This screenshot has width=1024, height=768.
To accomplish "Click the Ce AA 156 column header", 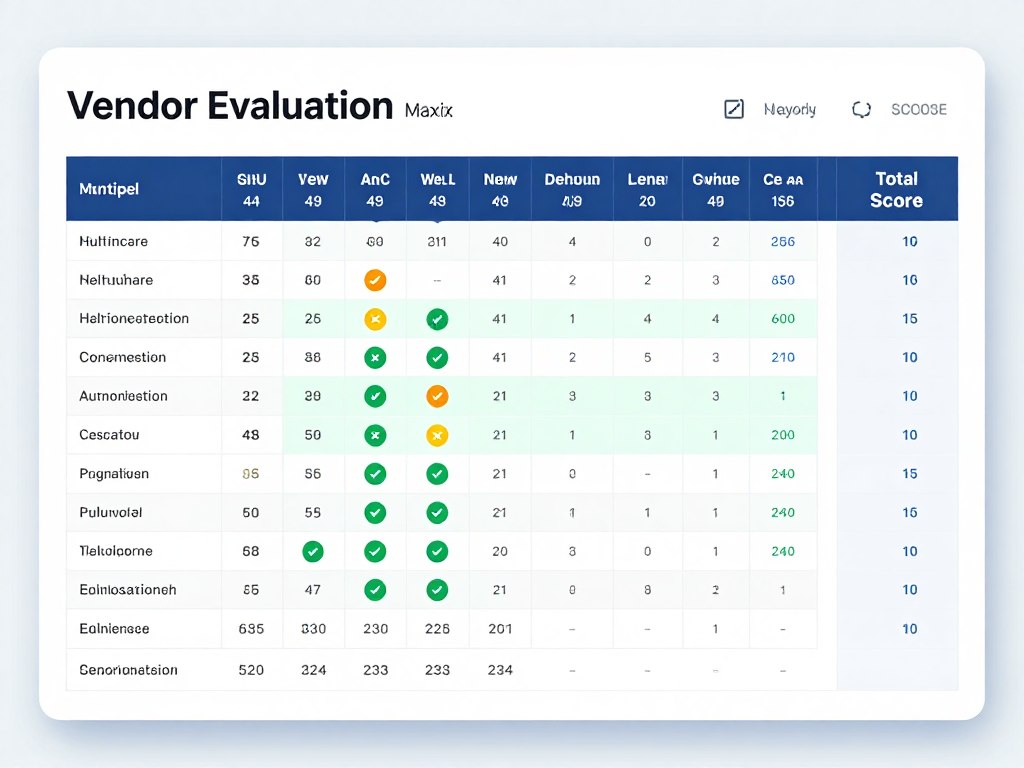I will [783, 190].
